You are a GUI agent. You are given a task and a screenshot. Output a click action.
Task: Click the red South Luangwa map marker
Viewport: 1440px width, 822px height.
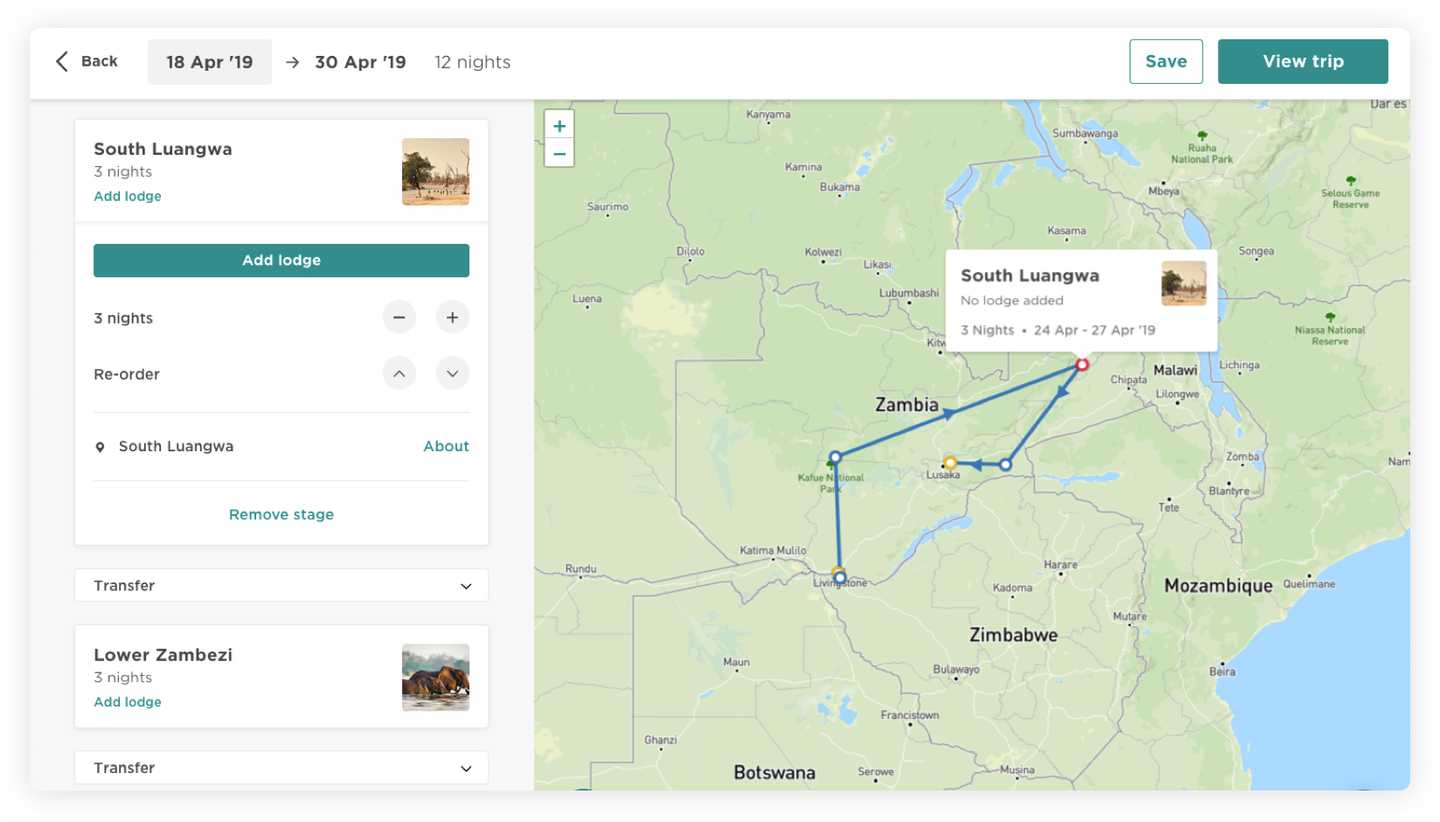click(x=1082, y=365)
